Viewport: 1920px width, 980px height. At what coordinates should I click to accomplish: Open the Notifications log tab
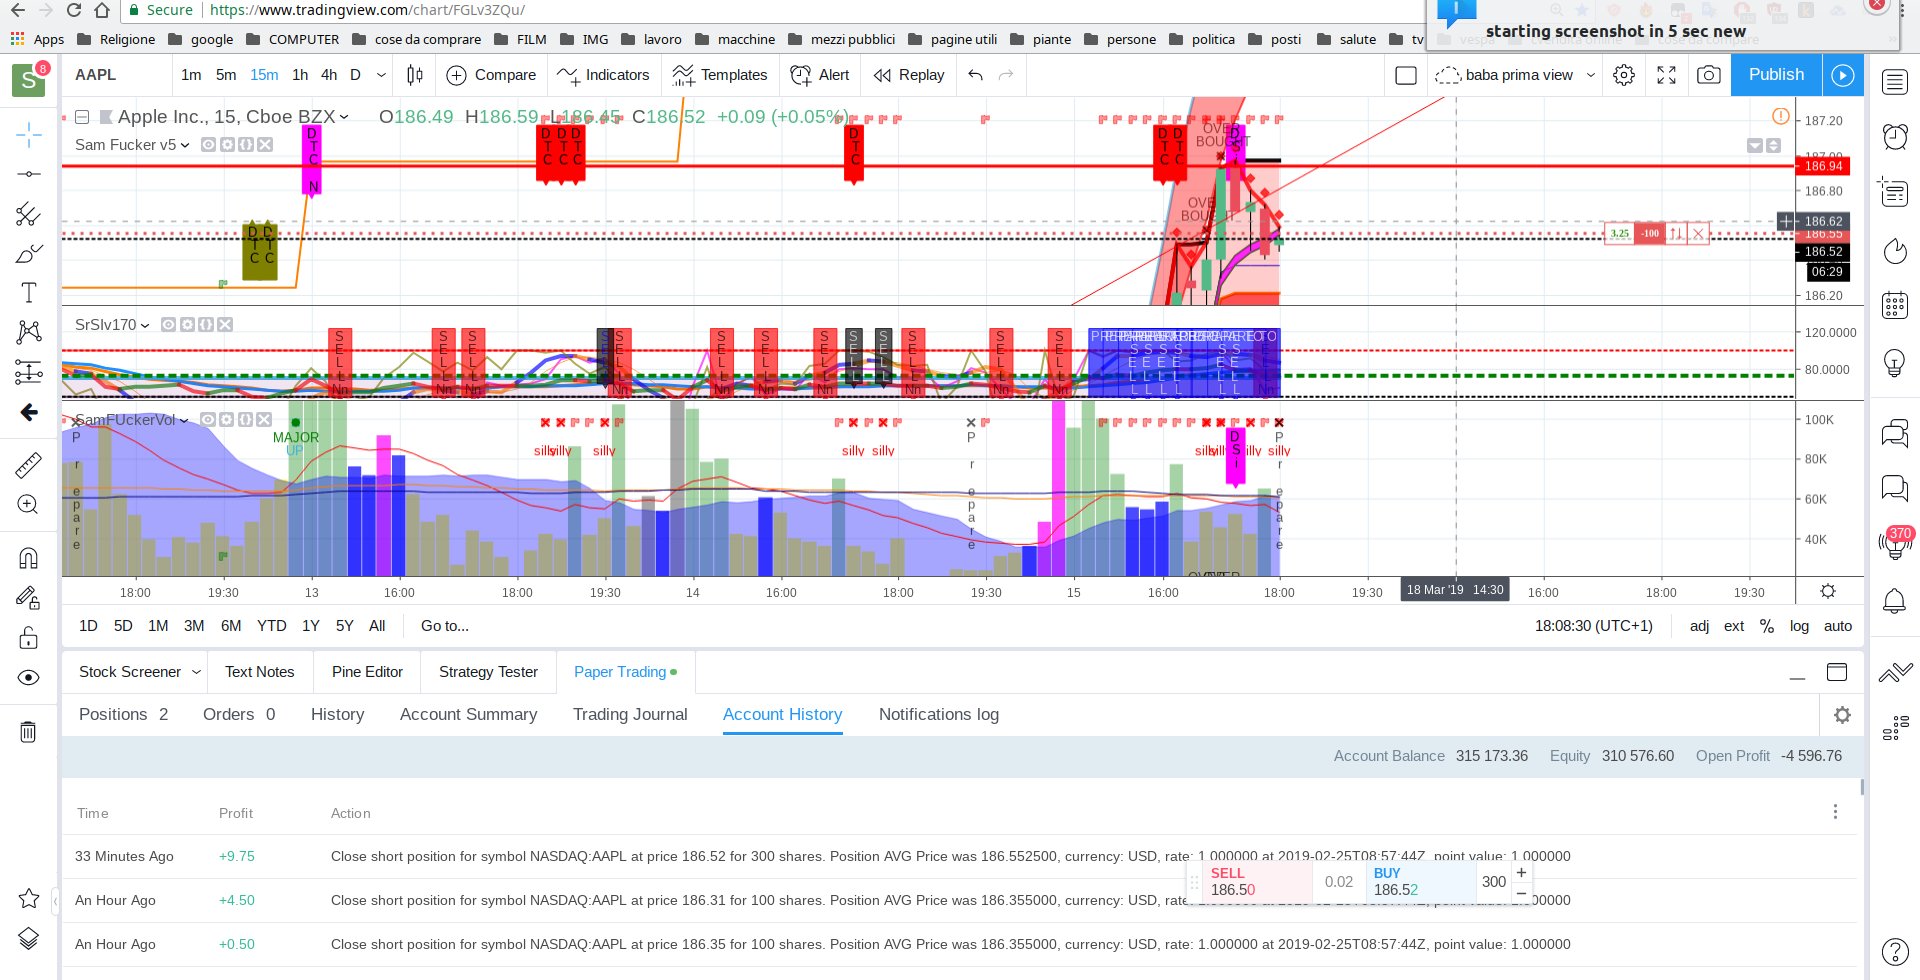939,714
